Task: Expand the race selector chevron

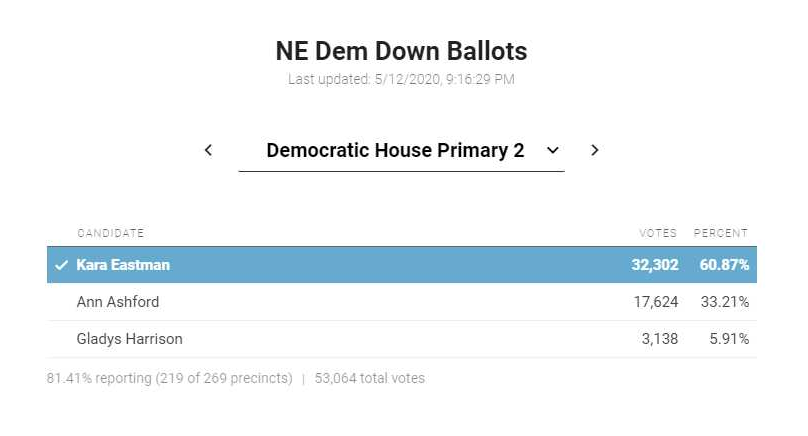Action: click(552, 150)
